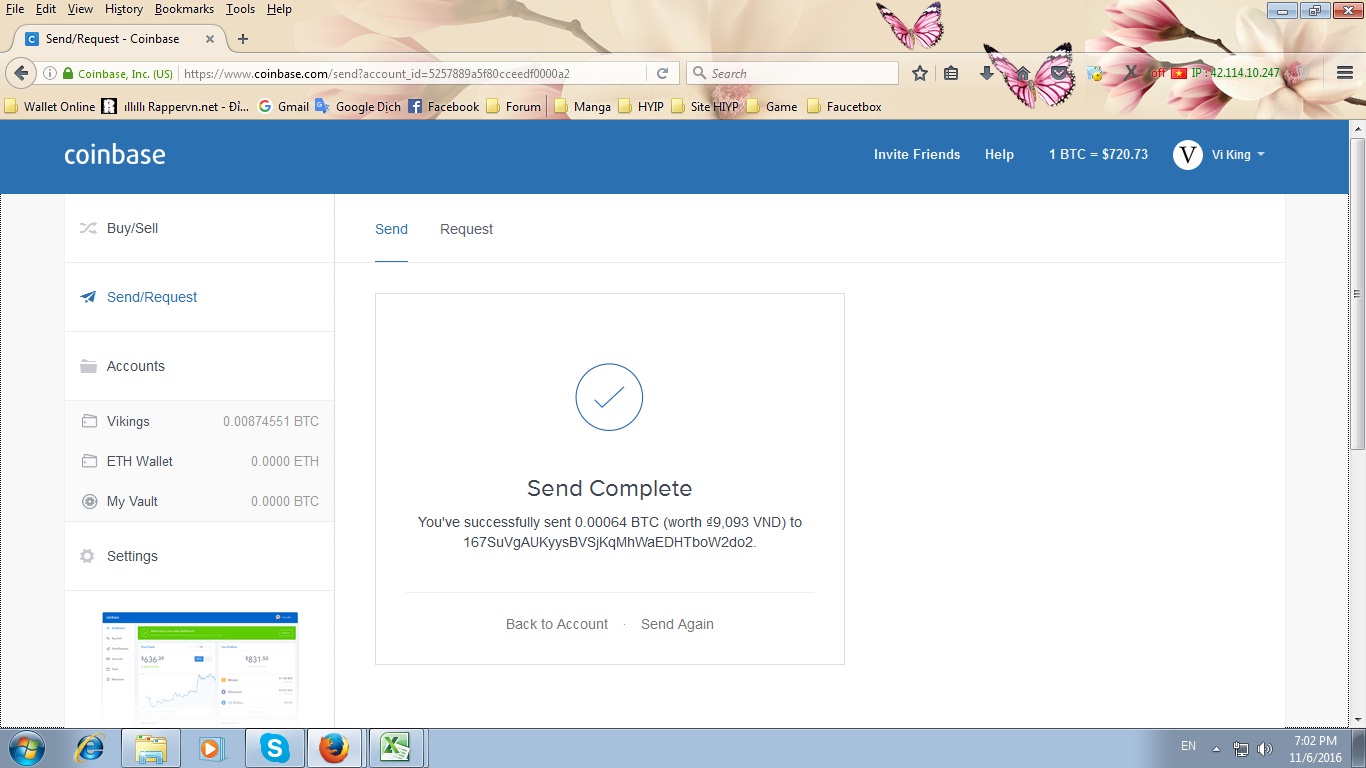Click the Vietnam flag IP indicator
The width and height of the screenshot is (1366, 768).
pos(1179,73)
